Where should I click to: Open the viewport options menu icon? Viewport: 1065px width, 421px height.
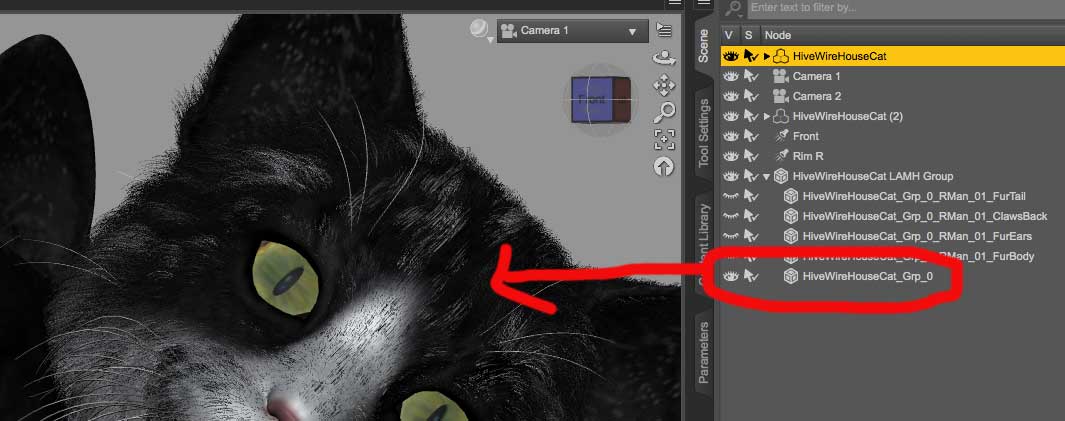(664, 31)
